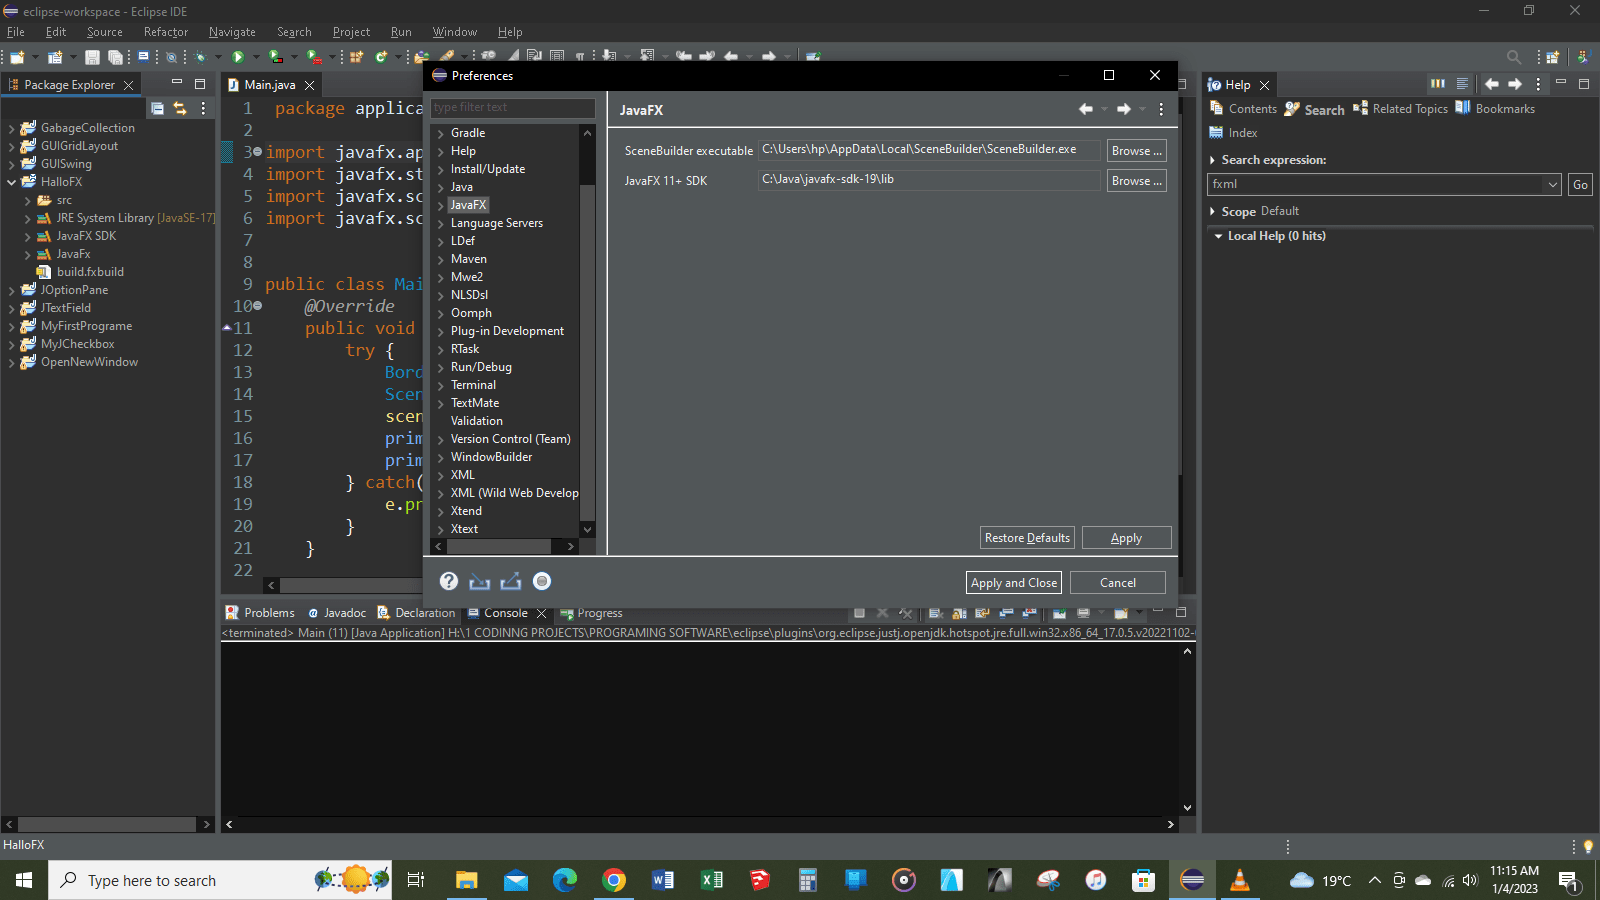This screenshot has width=1600, height=900.
Task: Open the Navigate menu
Action: pos(231,31)
